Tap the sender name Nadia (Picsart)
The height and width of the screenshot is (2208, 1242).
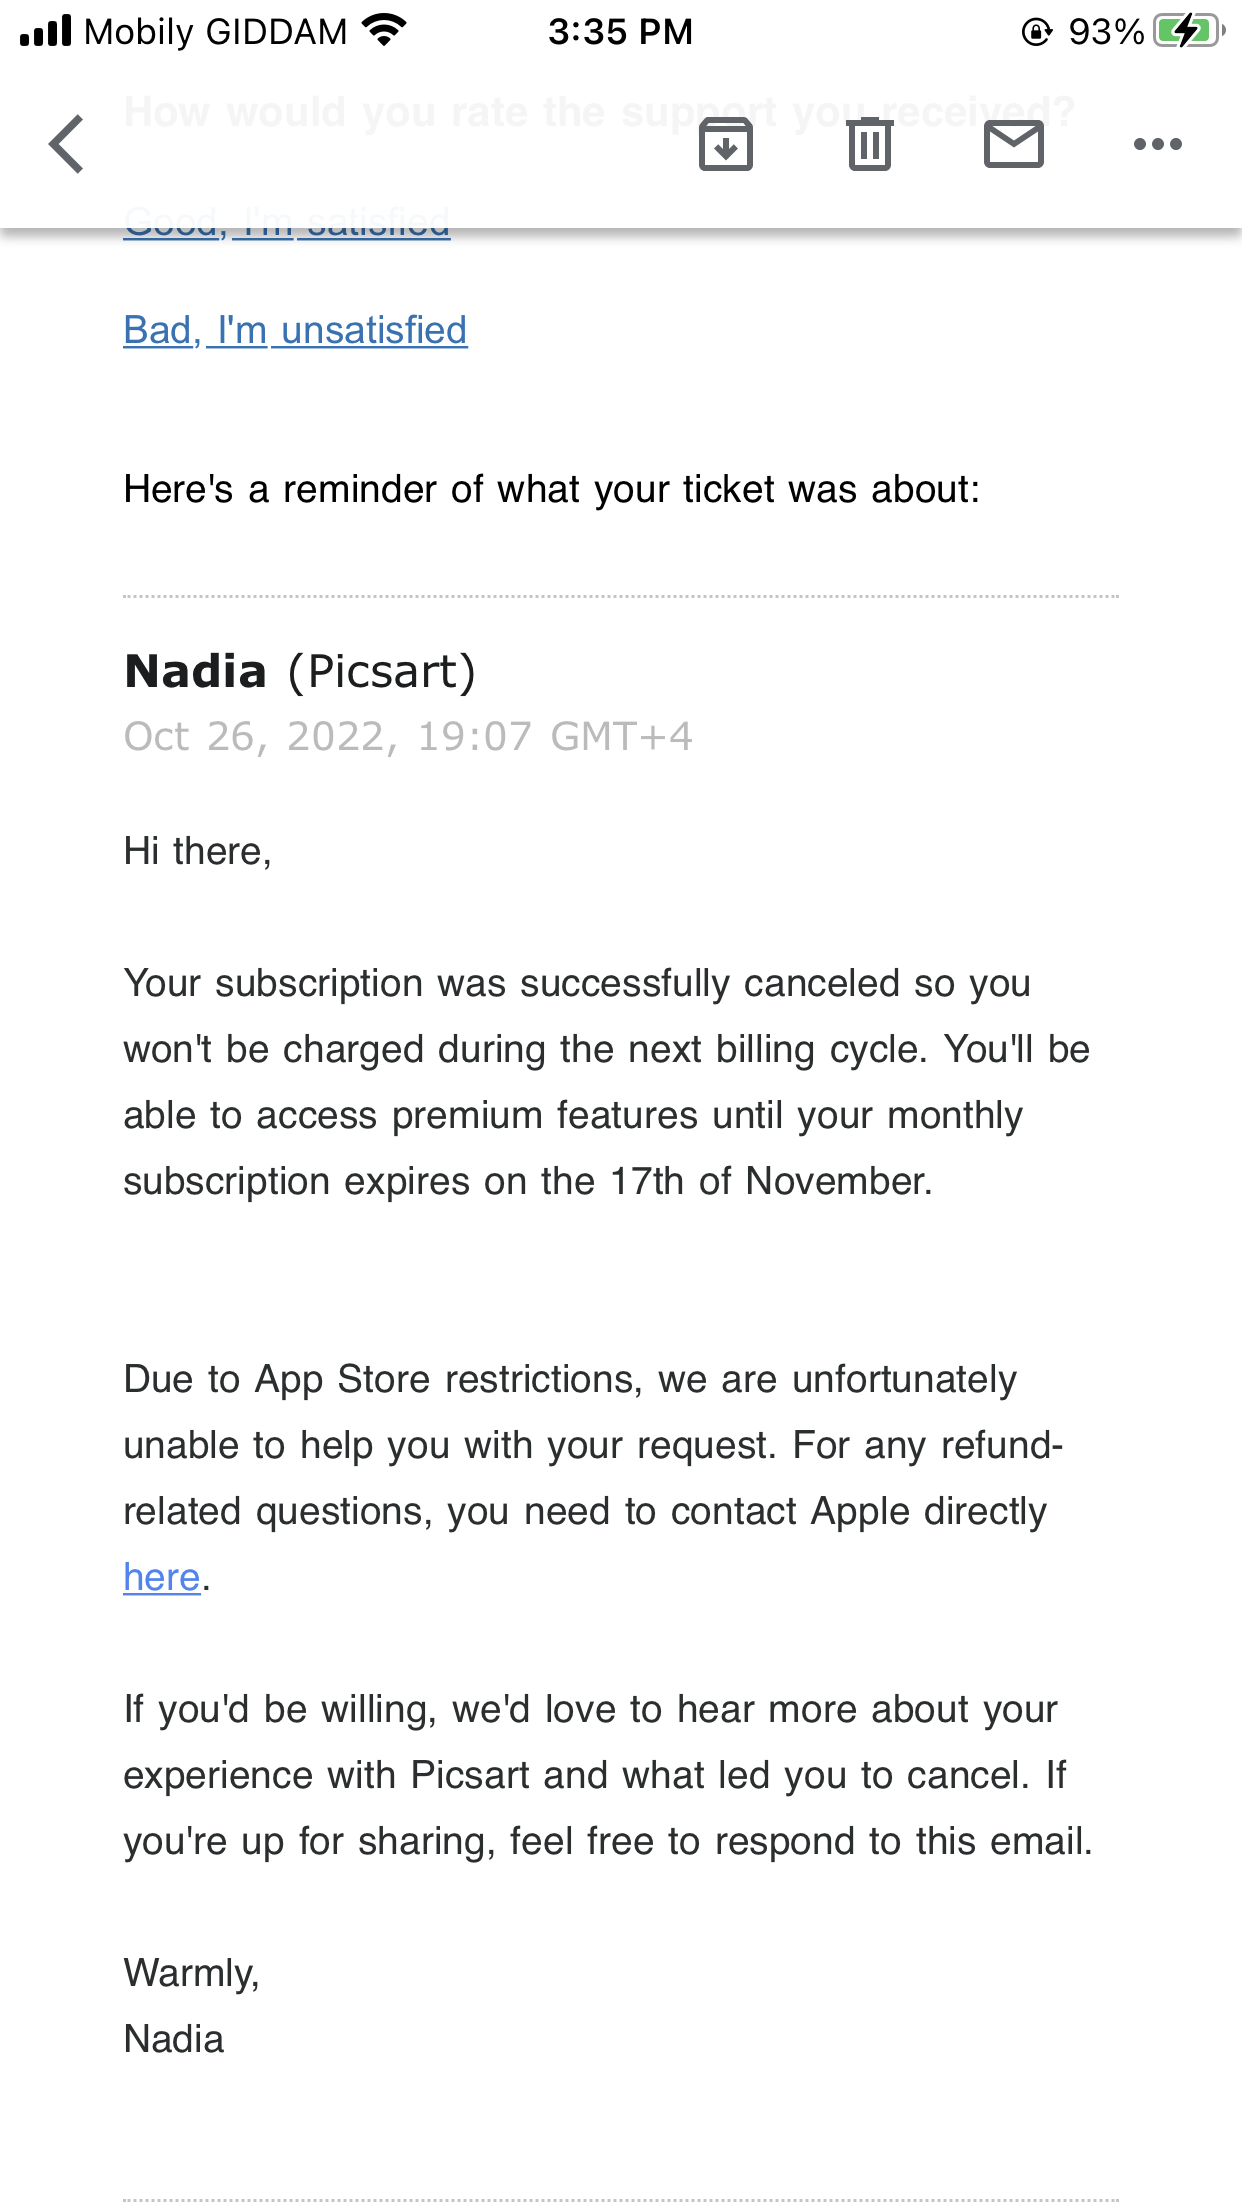click(x=300, y=671)
